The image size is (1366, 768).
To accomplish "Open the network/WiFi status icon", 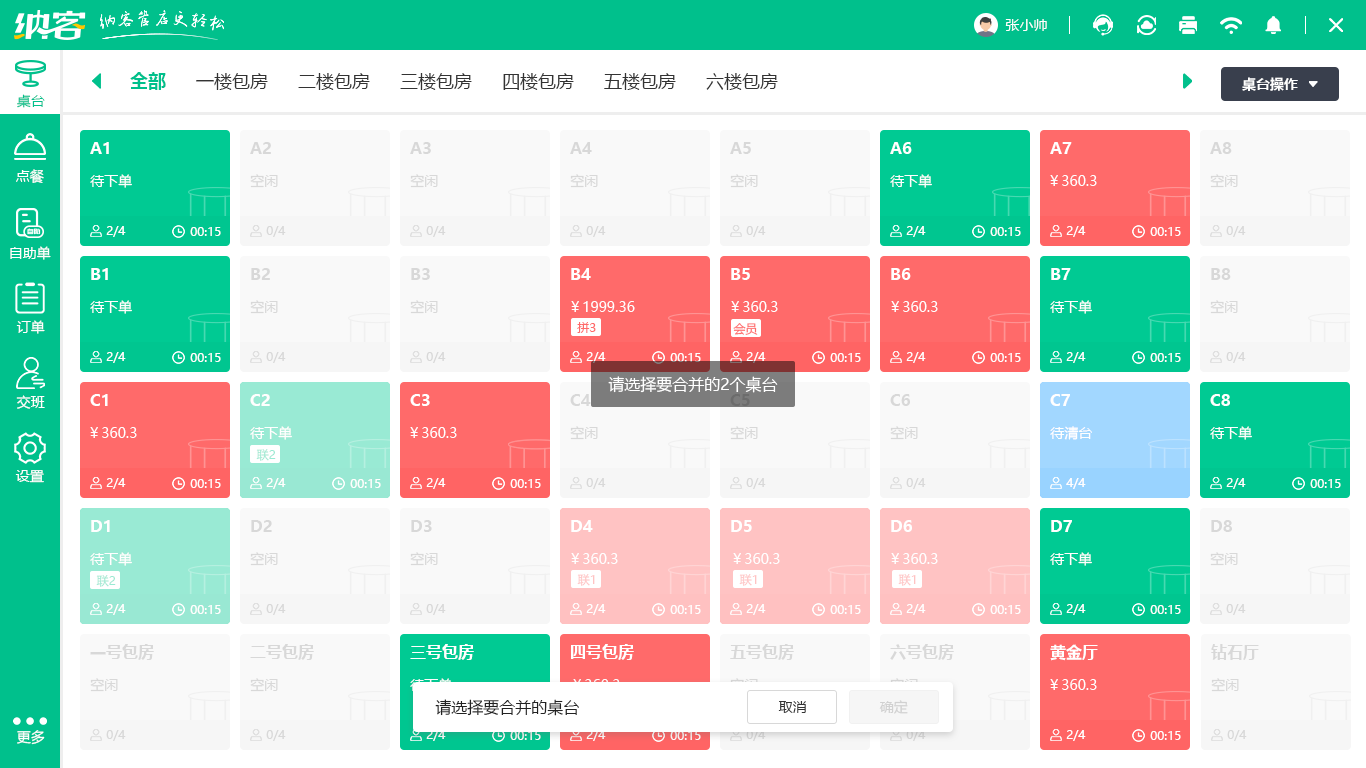I will 1231,25.
